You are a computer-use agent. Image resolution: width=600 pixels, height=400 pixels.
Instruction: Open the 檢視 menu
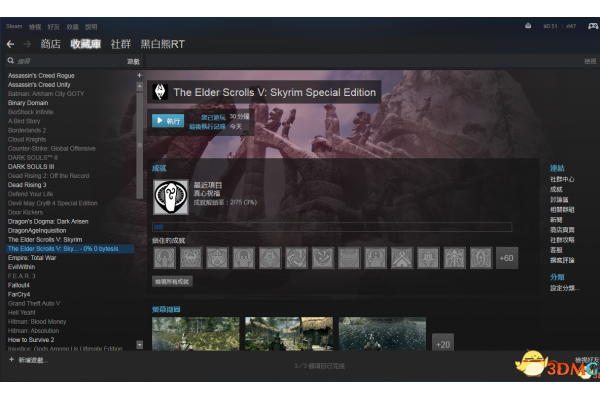click(35, 27)
